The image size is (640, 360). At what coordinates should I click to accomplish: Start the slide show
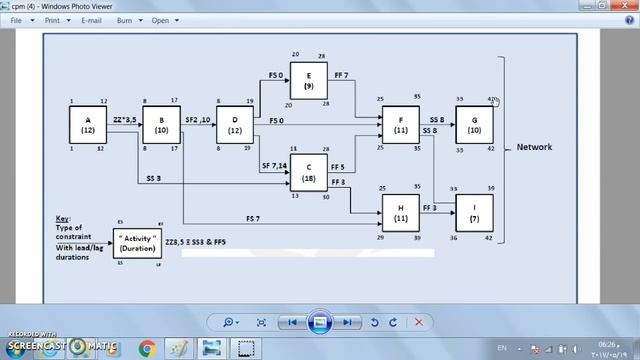coord(320,322)
